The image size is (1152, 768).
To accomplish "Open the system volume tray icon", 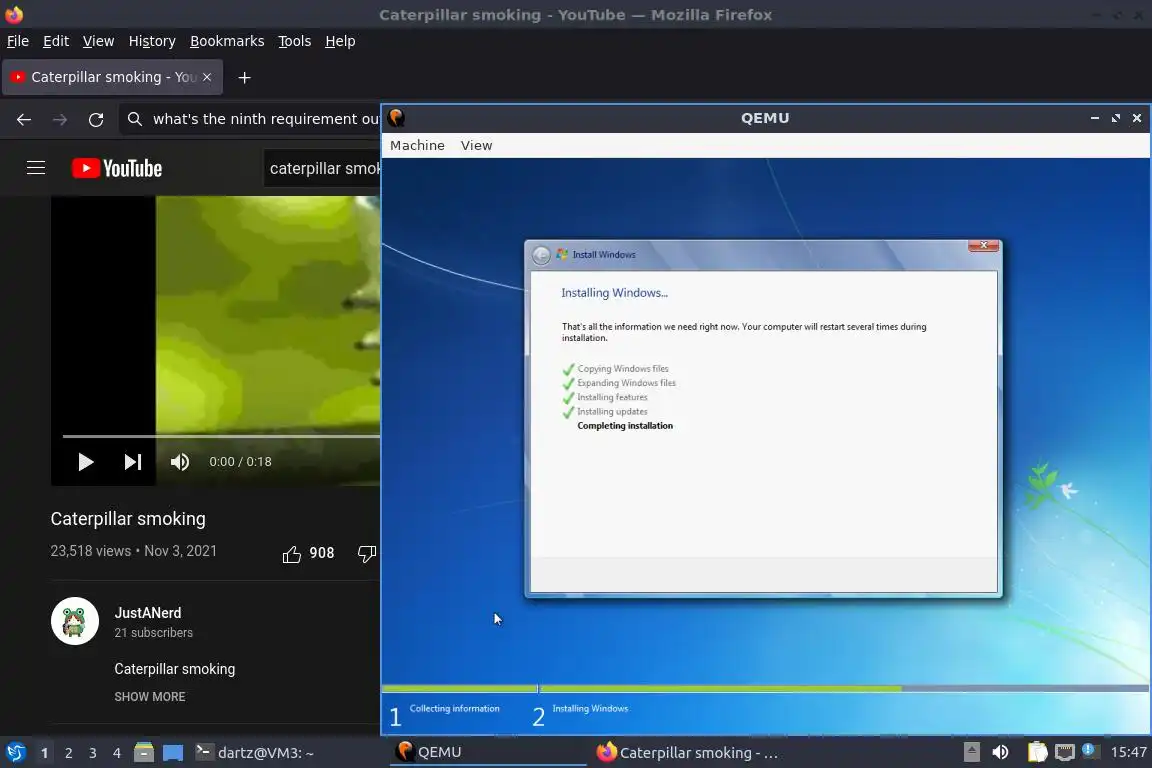I will coord(1000,752).
